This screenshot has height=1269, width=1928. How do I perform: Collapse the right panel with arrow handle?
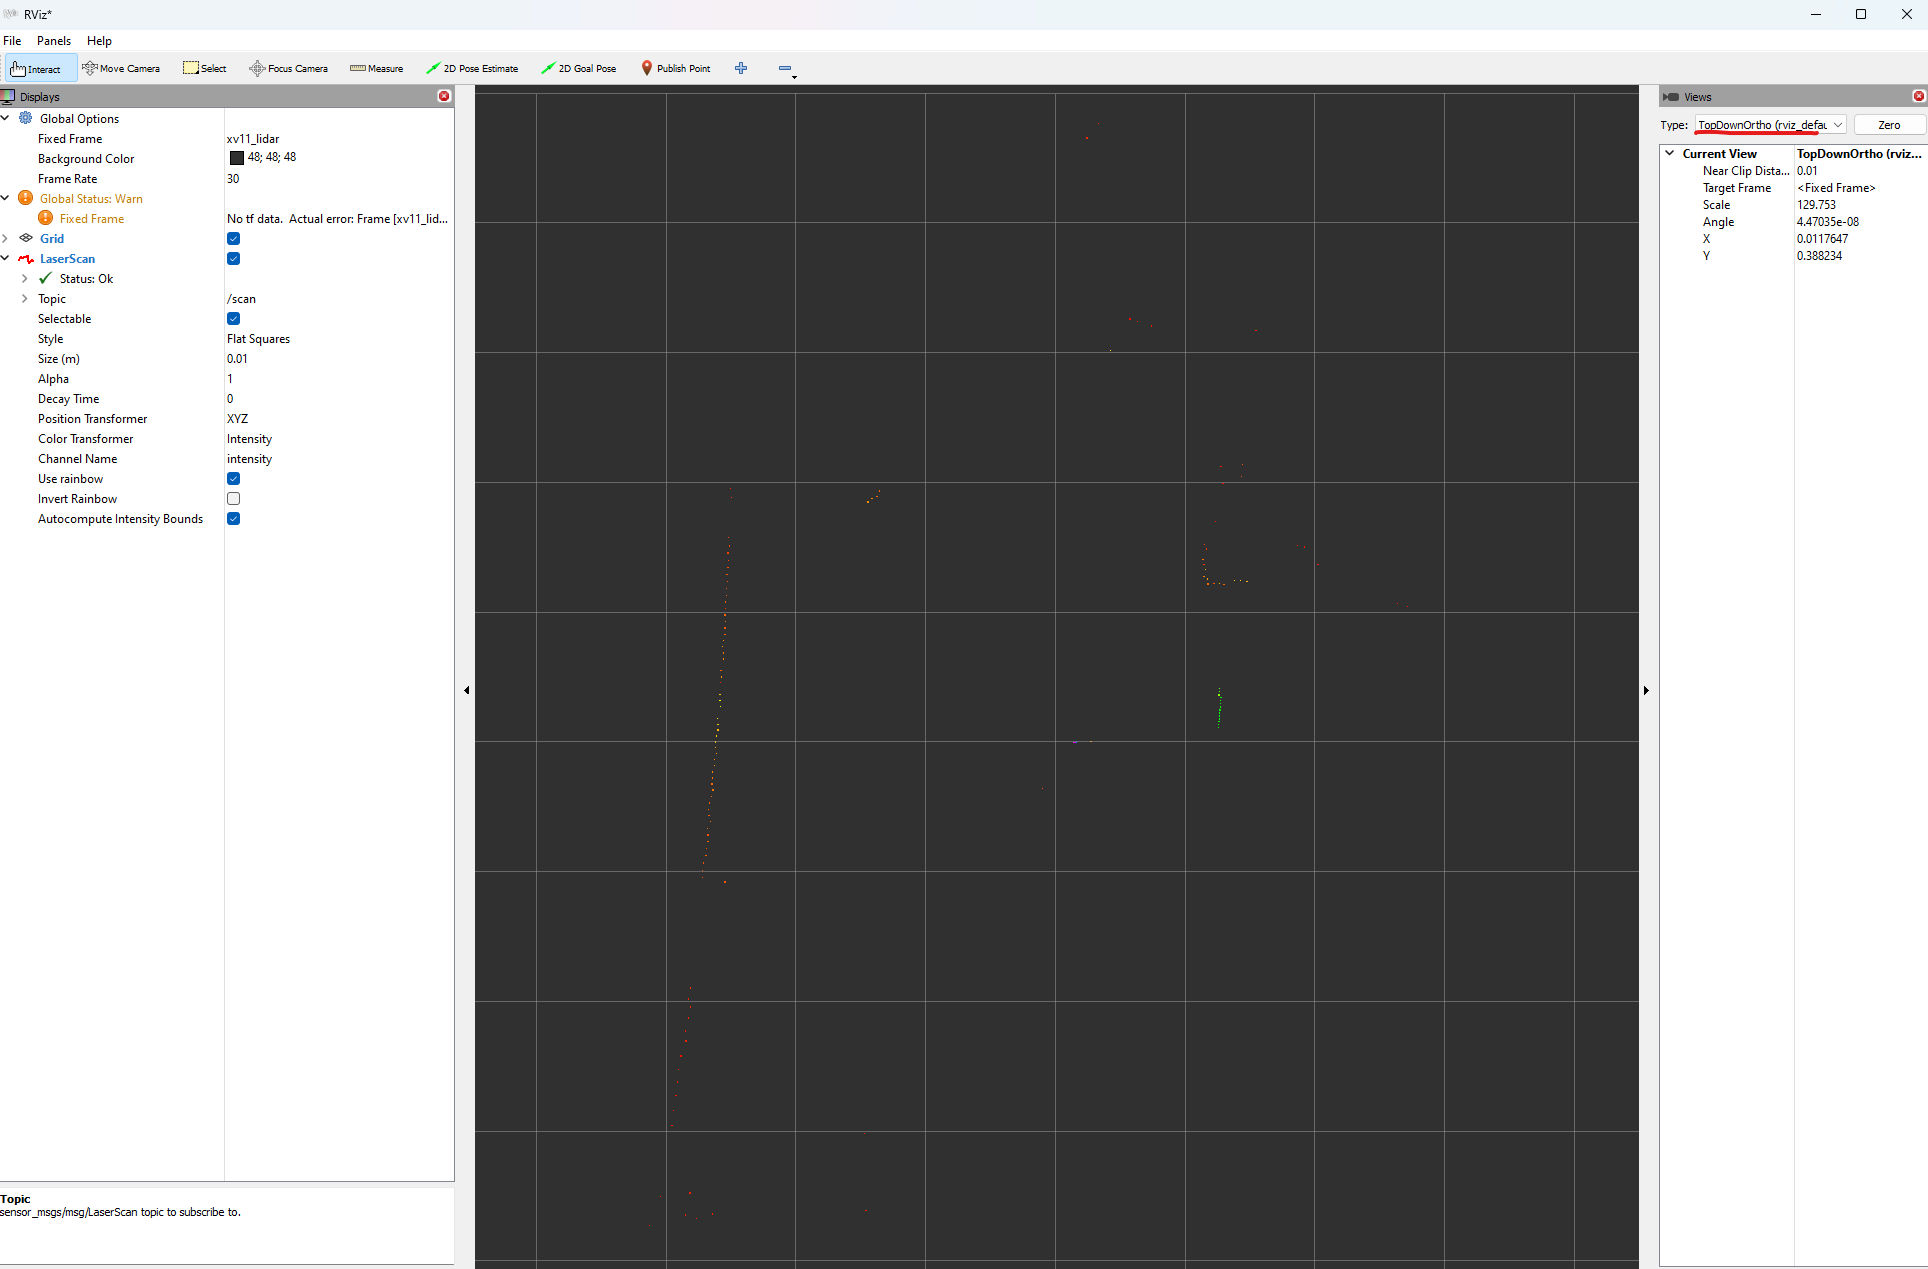pos(1646,690)
